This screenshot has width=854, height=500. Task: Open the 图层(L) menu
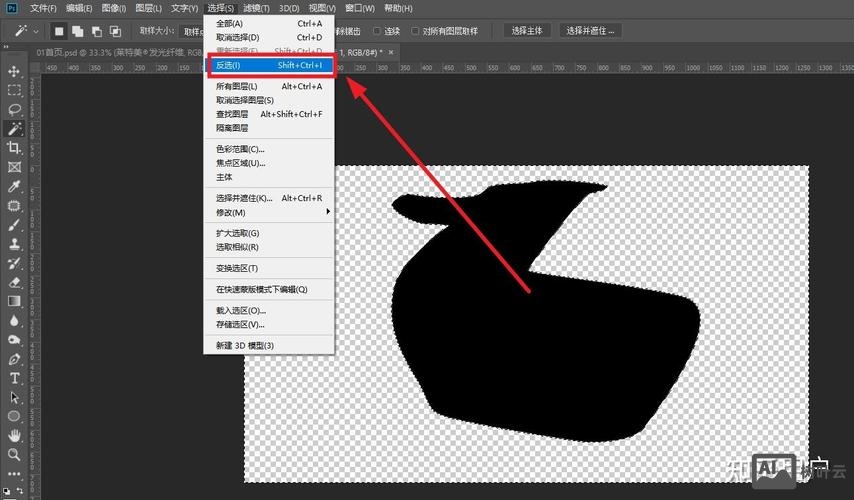(x=148, y=8)
